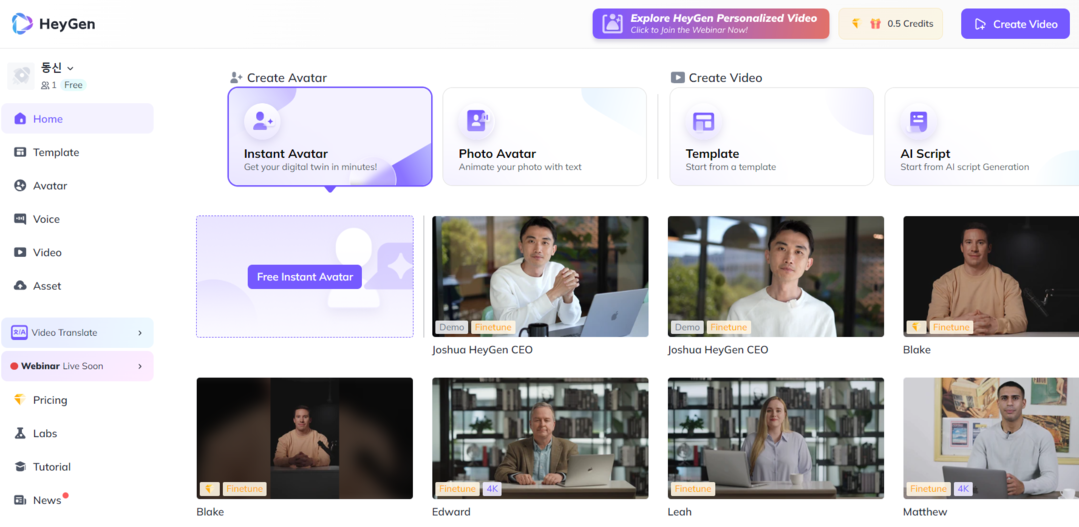Open the Voice section

pyautogui.click(x=77, y=219)
